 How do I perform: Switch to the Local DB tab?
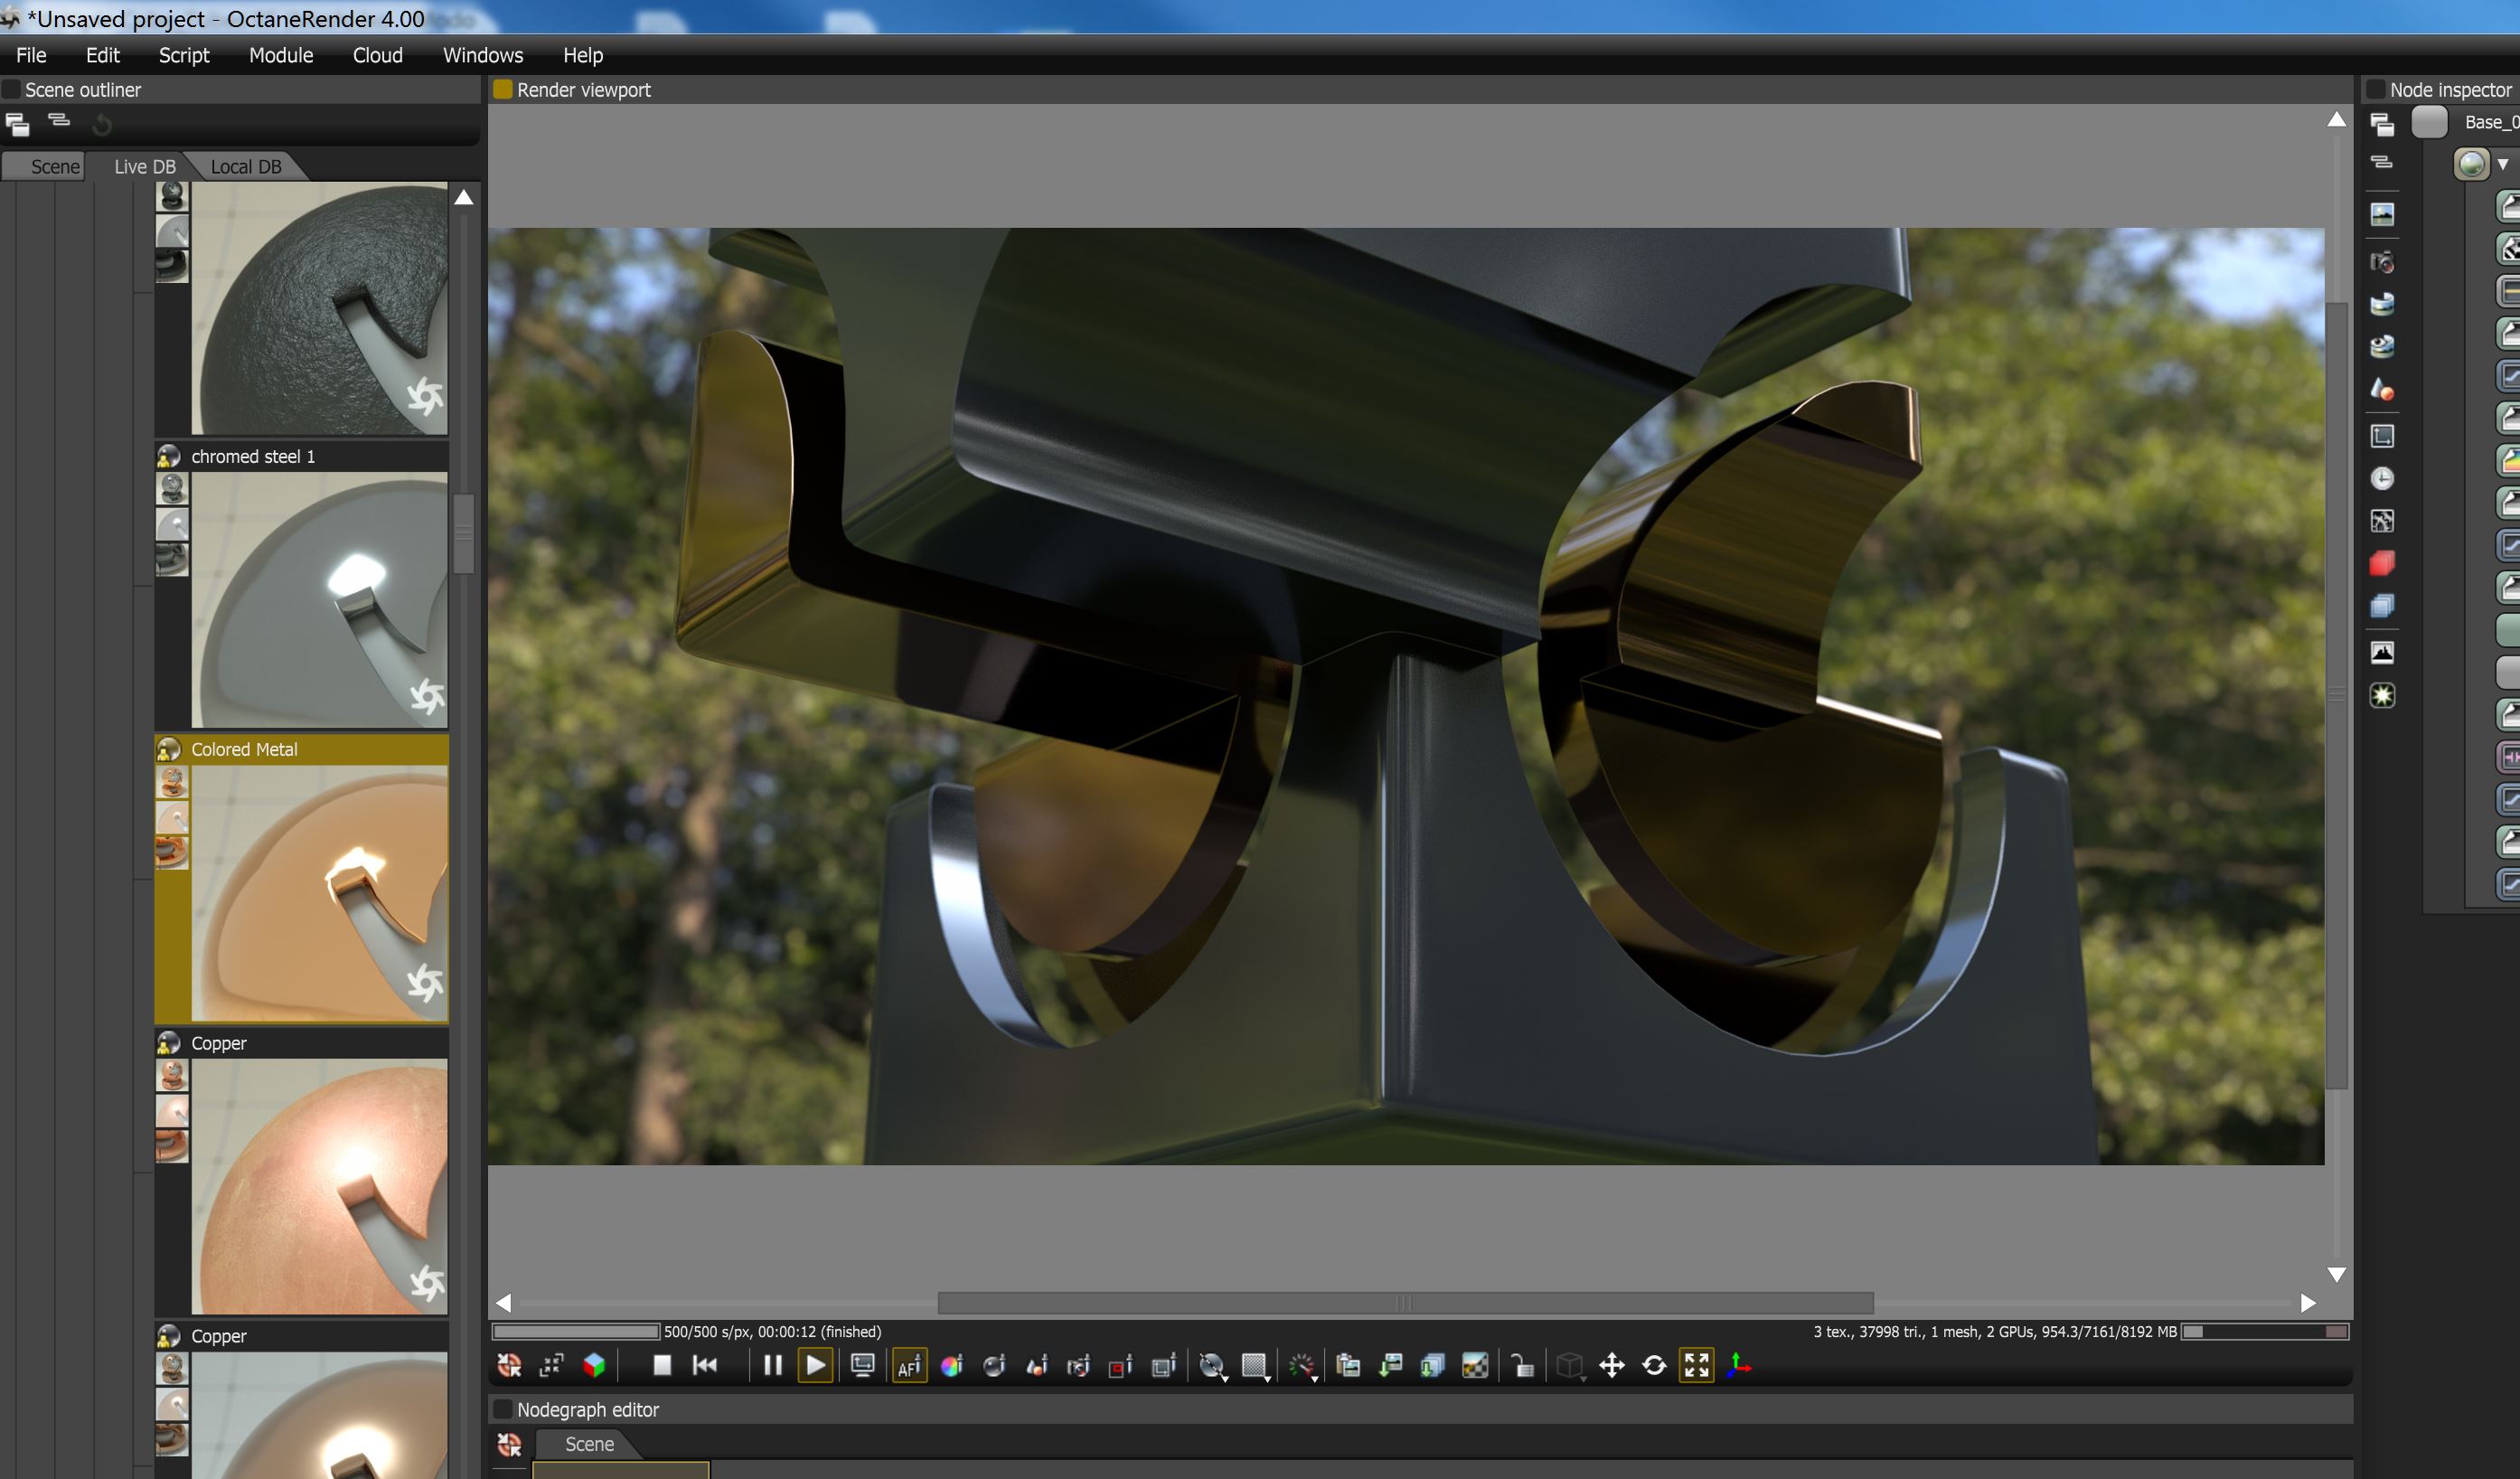(245, 167)
